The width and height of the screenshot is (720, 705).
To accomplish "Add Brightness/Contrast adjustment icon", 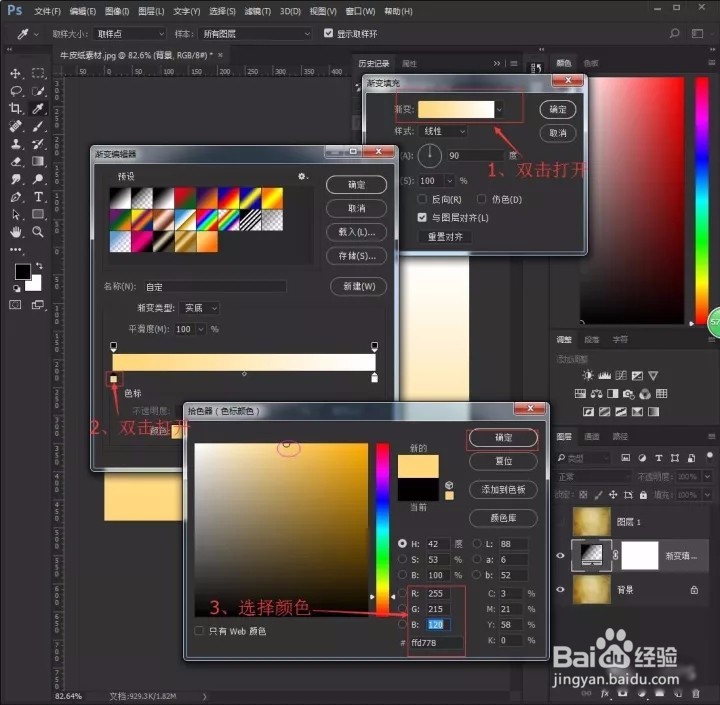I will click(588, 376).
